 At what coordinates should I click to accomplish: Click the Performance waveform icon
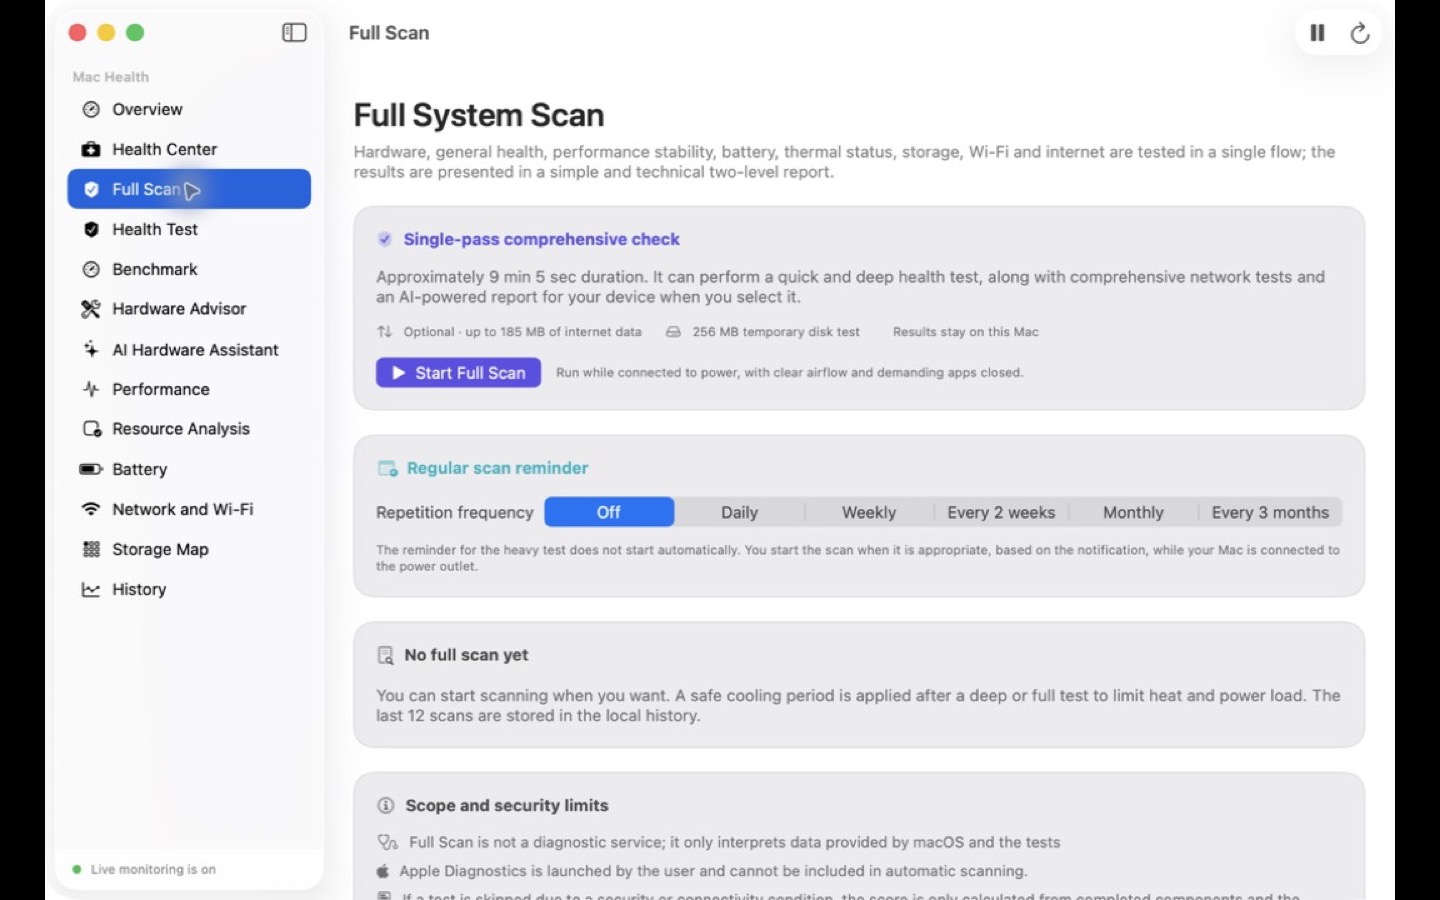click(x=91, y=389)
